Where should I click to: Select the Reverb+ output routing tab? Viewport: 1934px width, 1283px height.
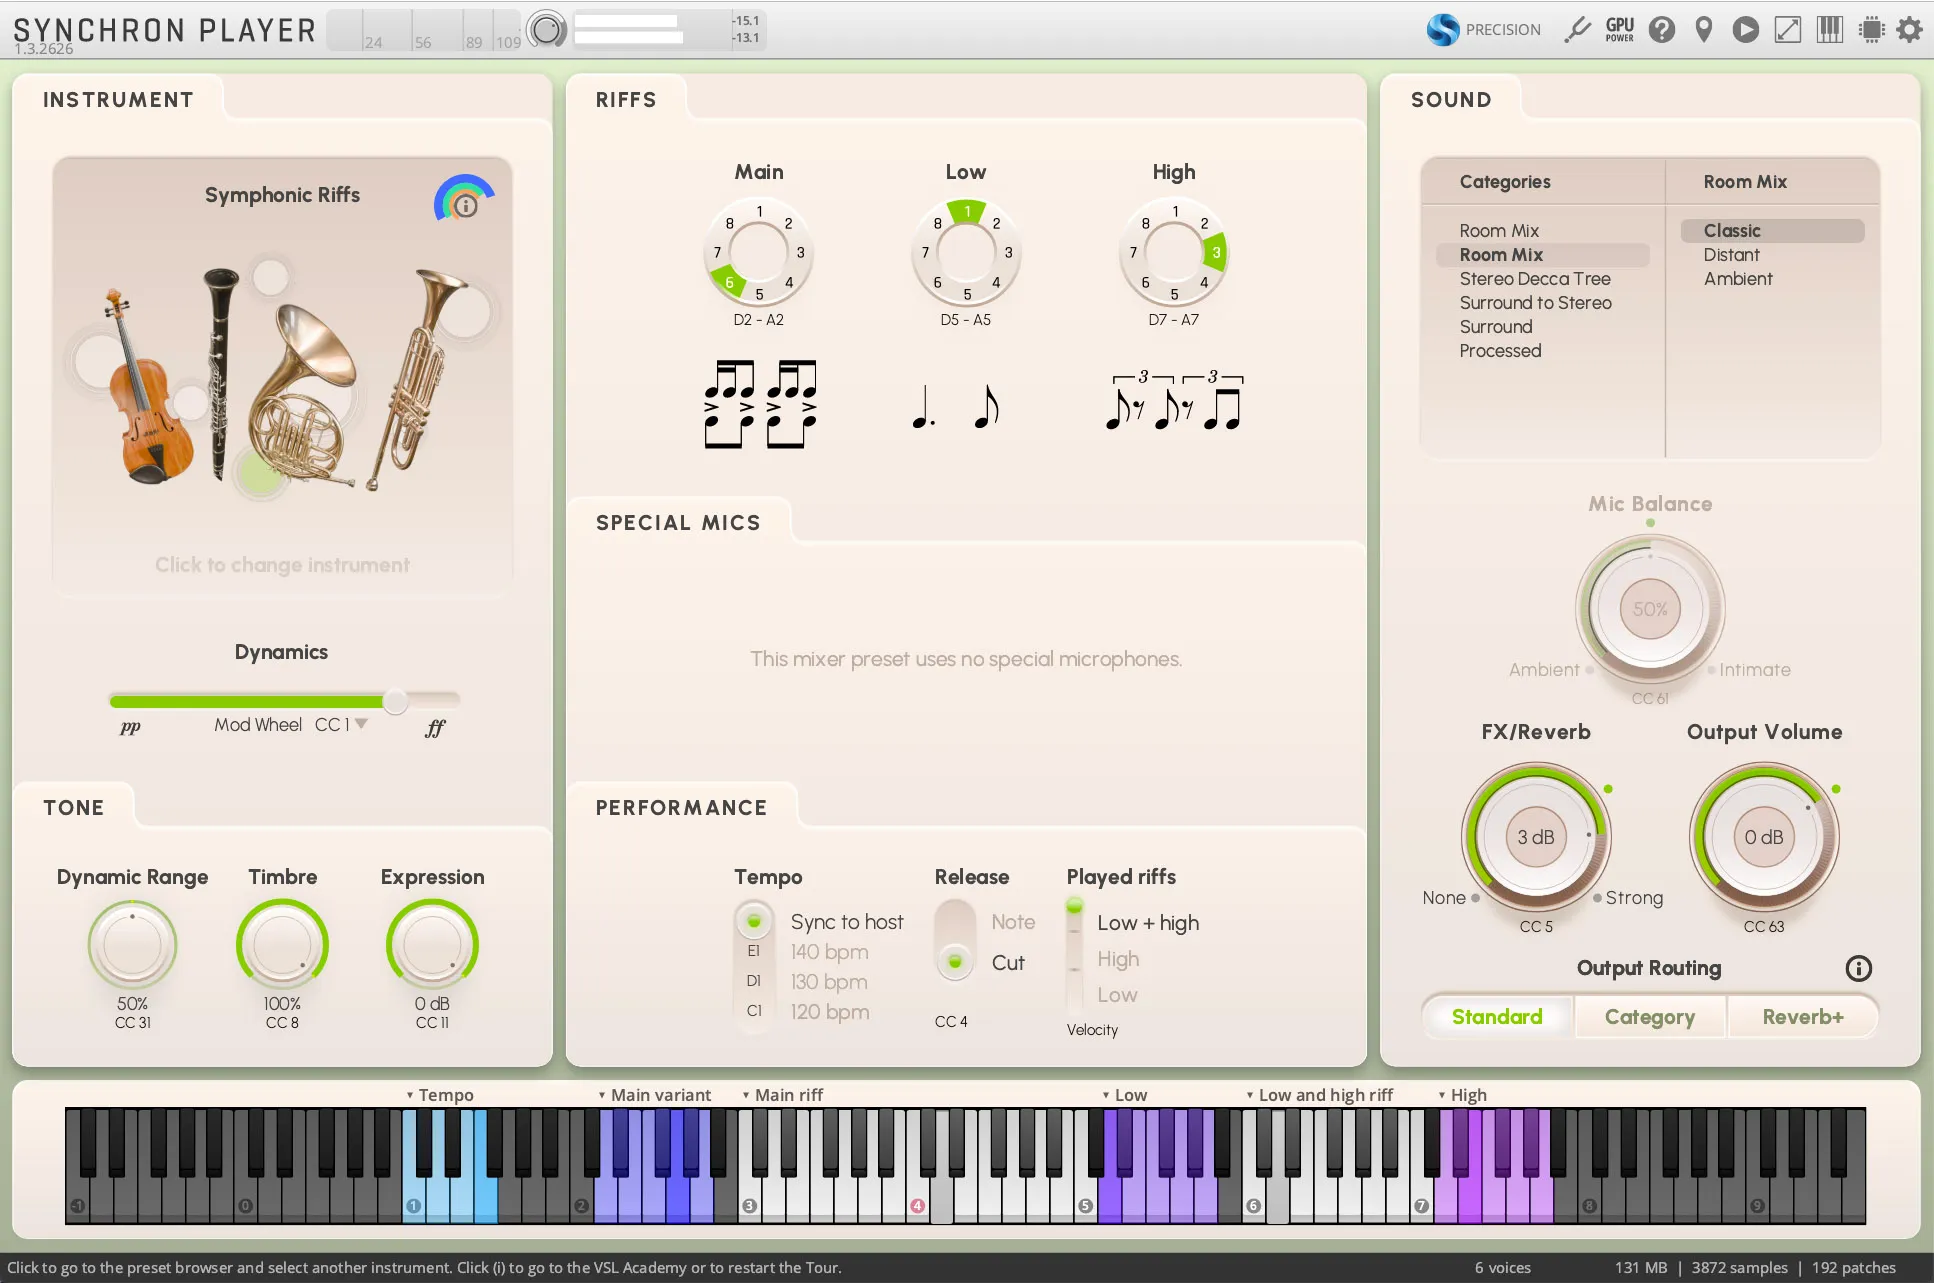(x=1802, y=1017)
